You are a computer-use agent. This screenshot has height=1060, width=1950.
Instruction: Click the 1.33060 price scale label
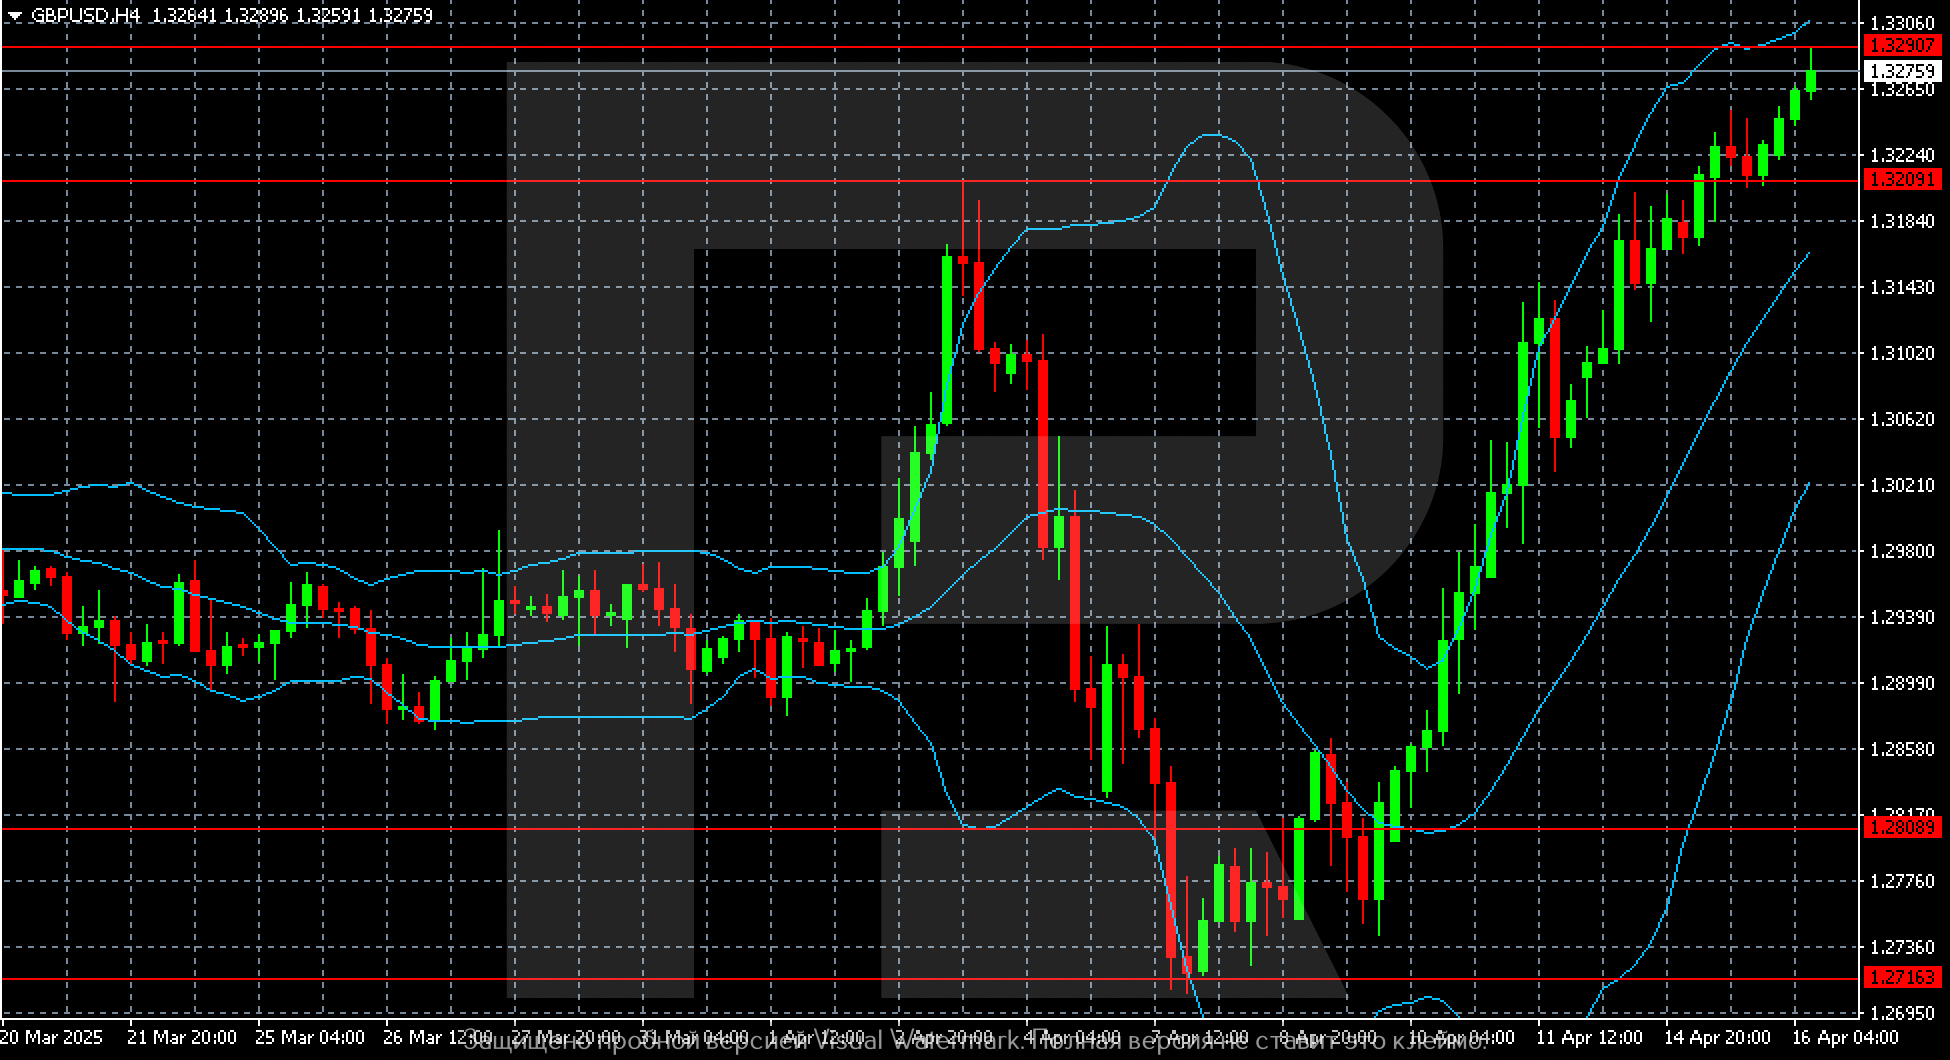click(1902, 23)
